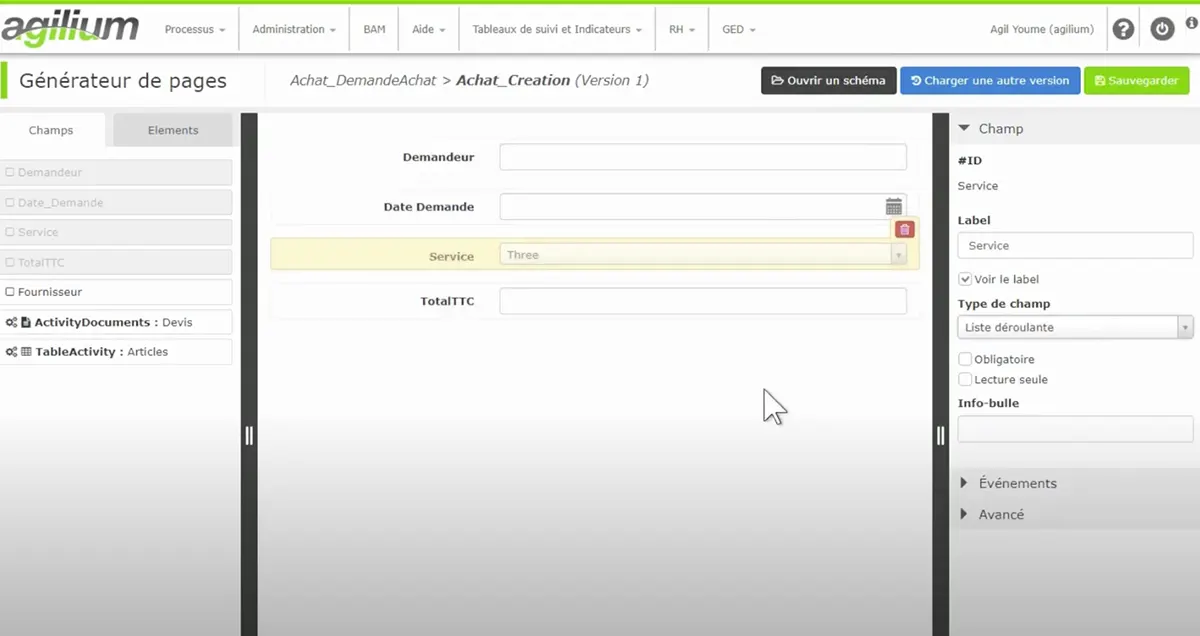Screen dimensions: 1200x636
Task: Click the power logout icon
Action: click(1161, 29)
